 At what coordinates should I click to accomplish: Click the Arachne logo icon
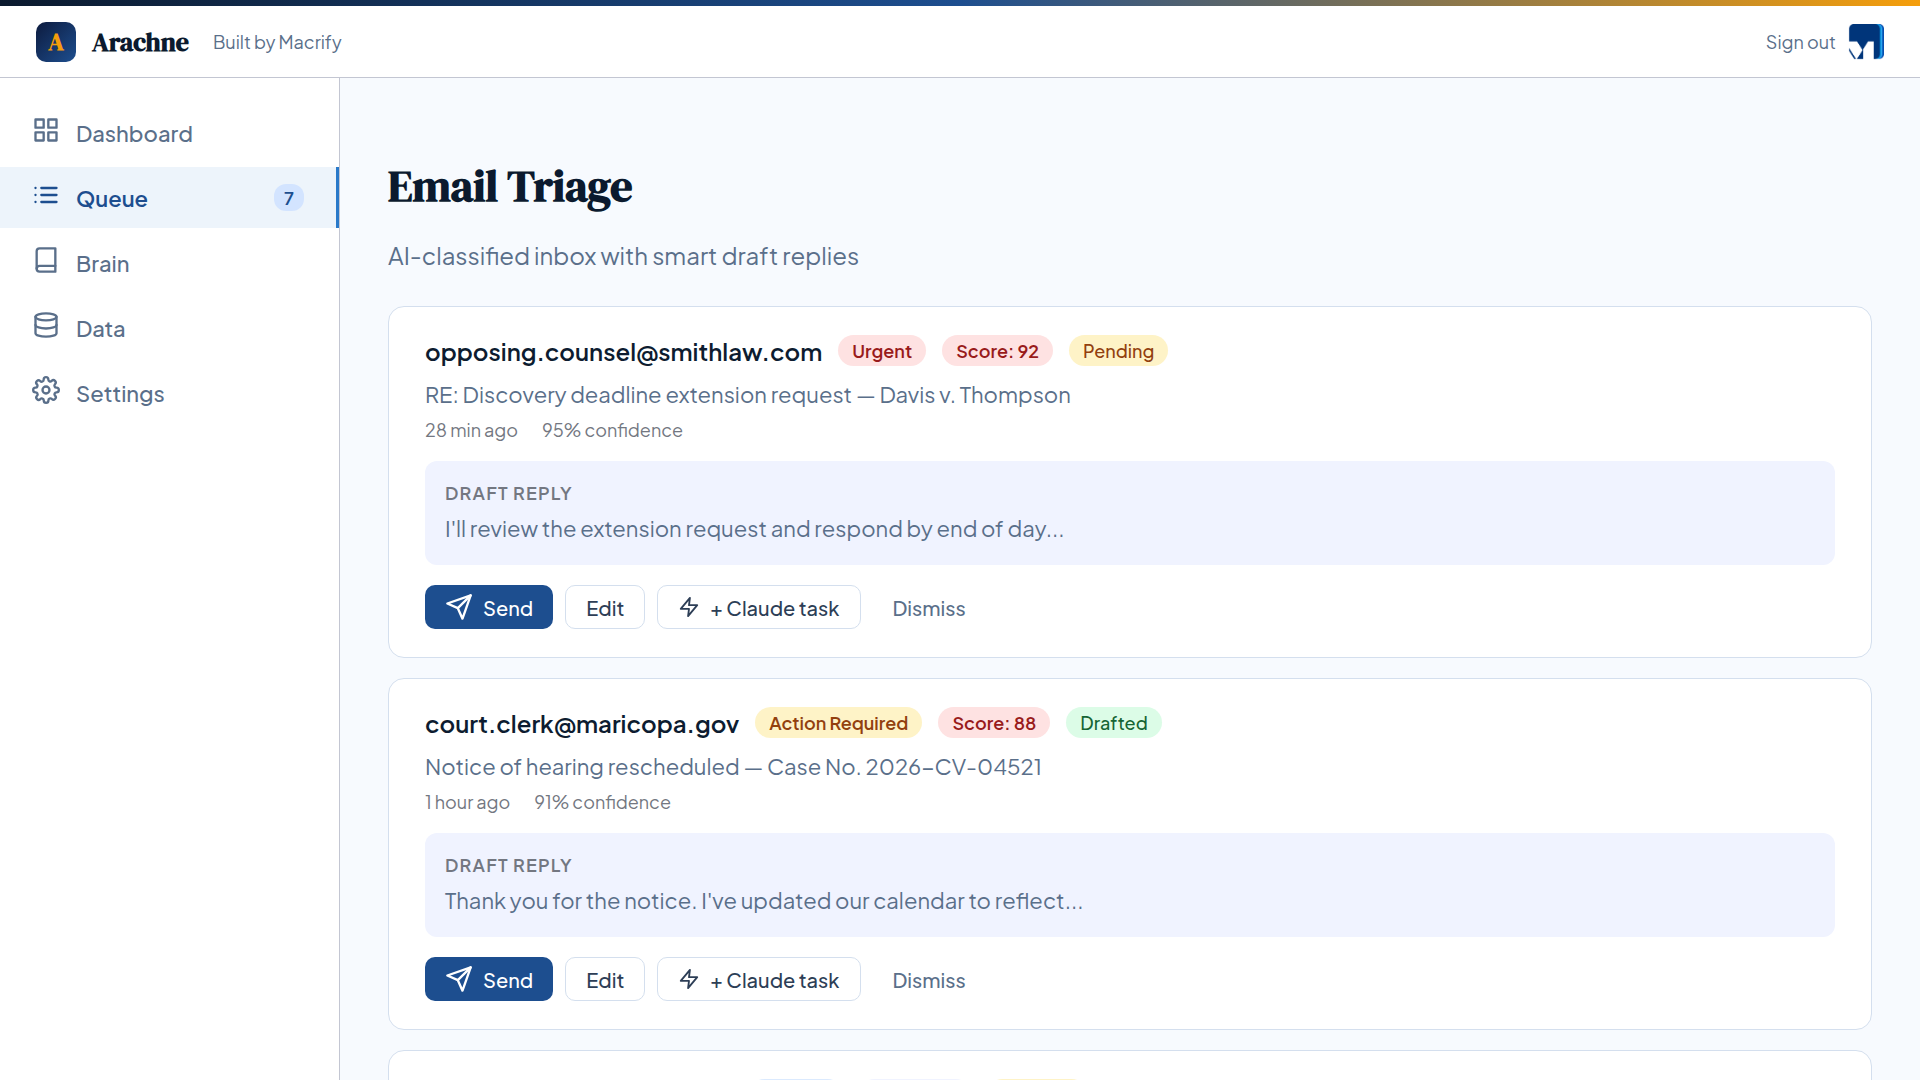(x=56, y=41)
